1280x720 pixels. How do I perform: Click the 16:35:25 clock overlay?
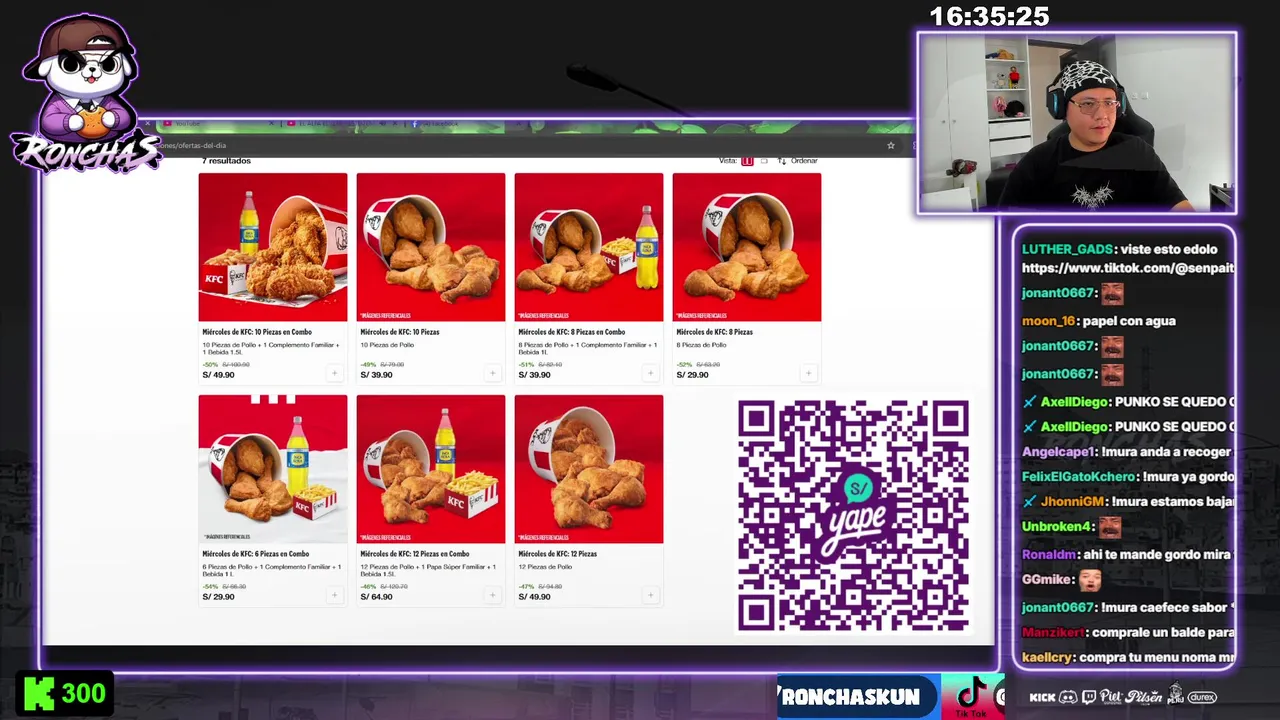coord(989,17)
